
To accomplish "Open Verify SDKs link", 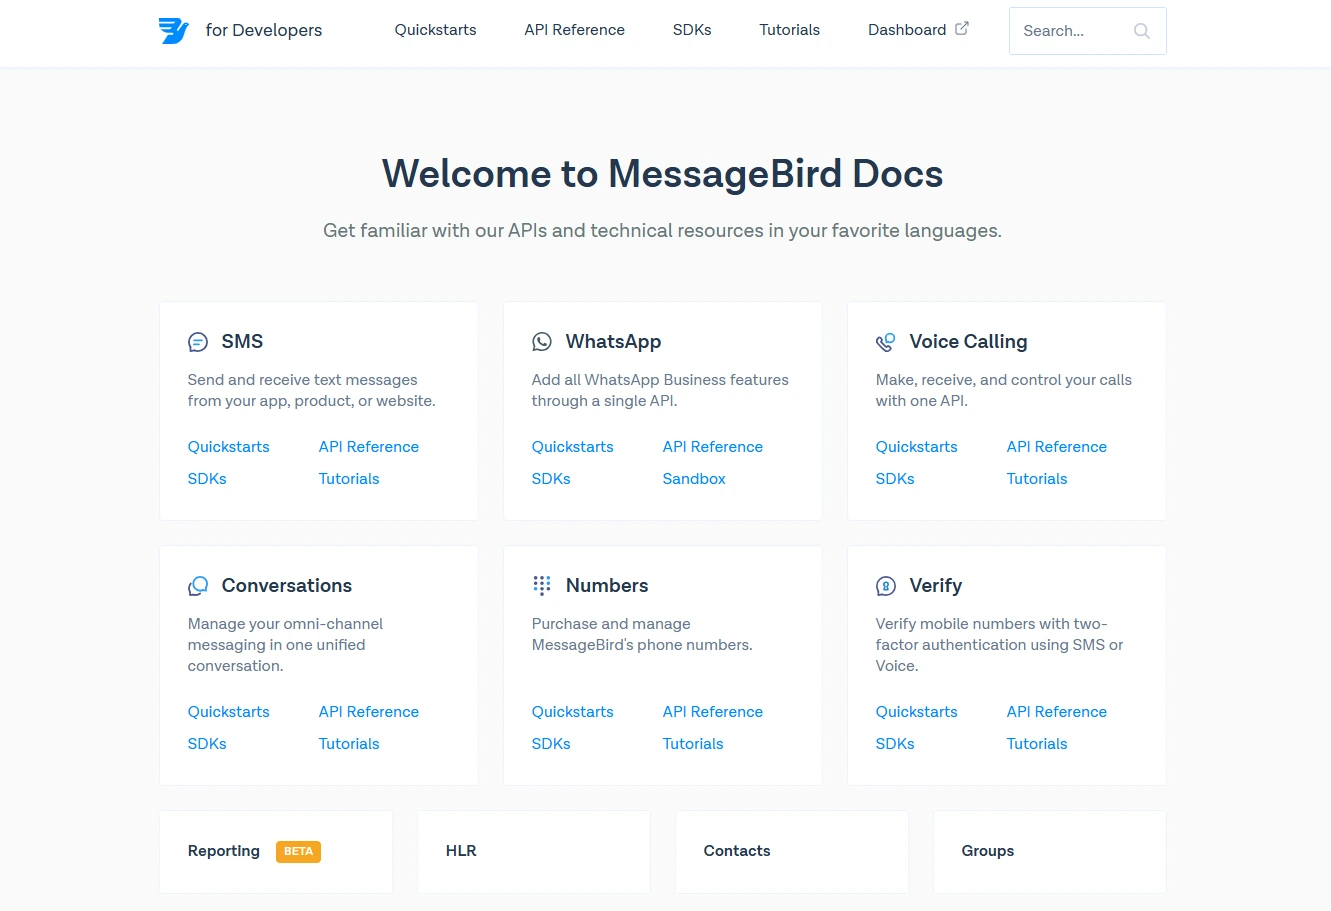I will click(x=895, y=744).
